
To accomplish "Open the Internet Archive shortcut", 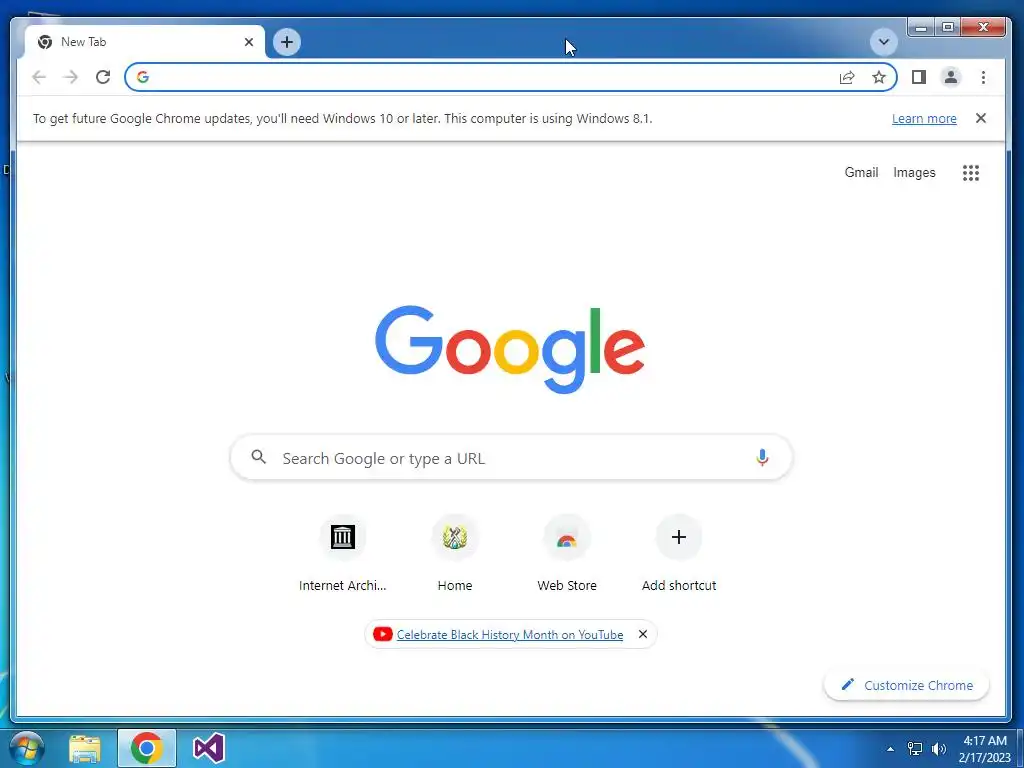I will (342, 554).
